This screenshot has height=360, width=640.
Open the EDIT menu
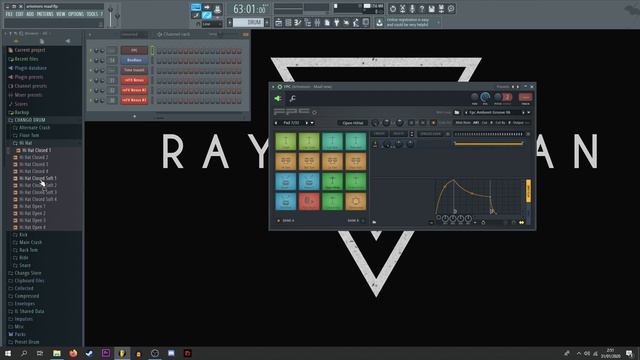[x=20, y=14]
